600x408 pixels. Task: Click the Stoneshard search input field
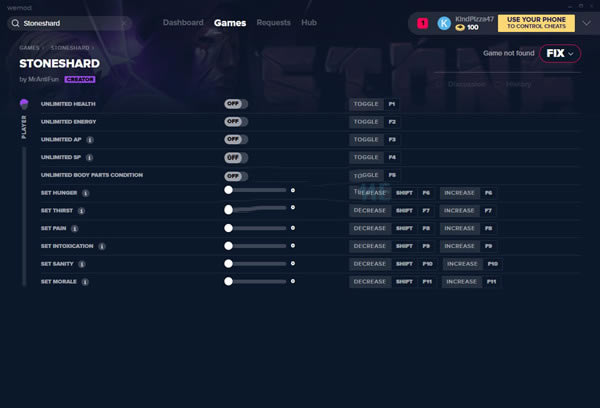tap(80, 22)
